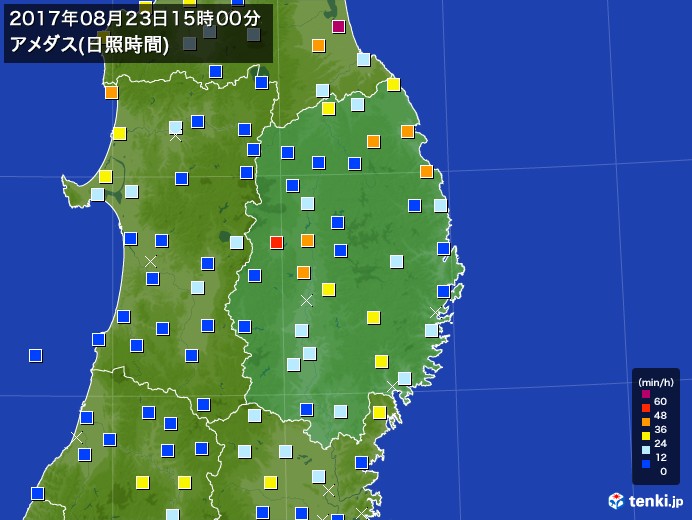Click the tenki.jp logo

(645, 501)
